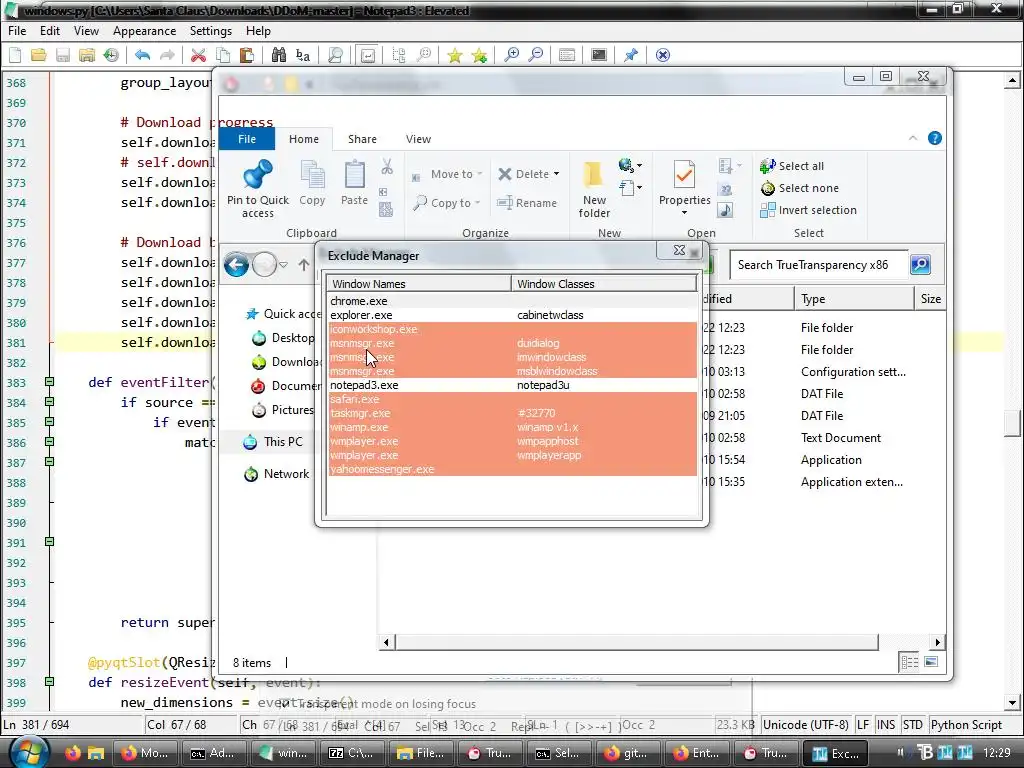The width and height of the screenshot is (1024, 768).
Task: Click Python Script scheme in status bar
Action: tap(967, 725)
